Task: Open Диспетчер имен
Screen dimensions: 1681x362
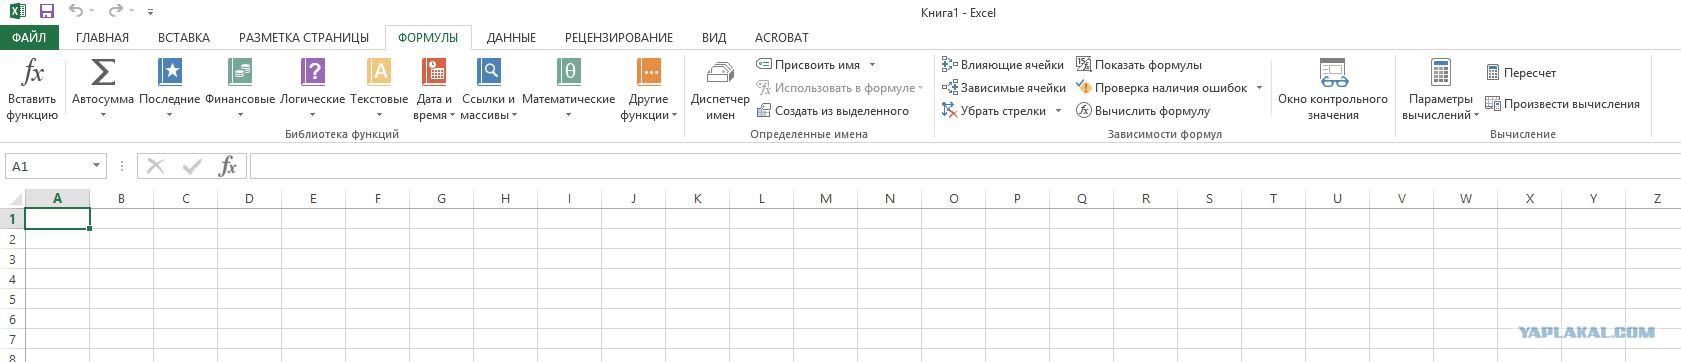Action: (720, 90)
